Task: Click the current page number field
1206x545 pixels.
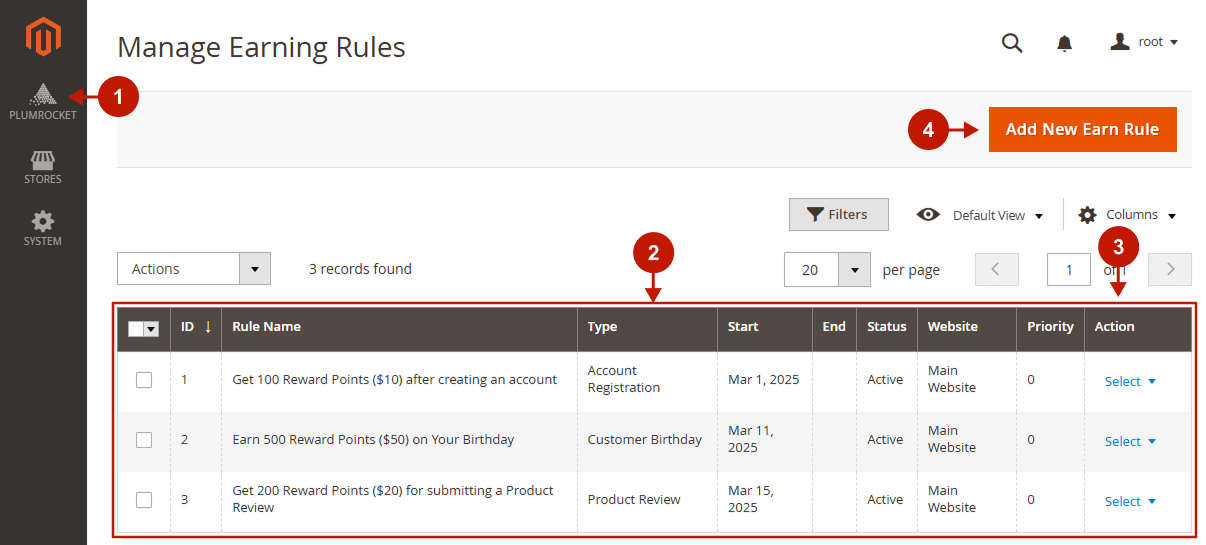Action: click(x=1068, y=270)
